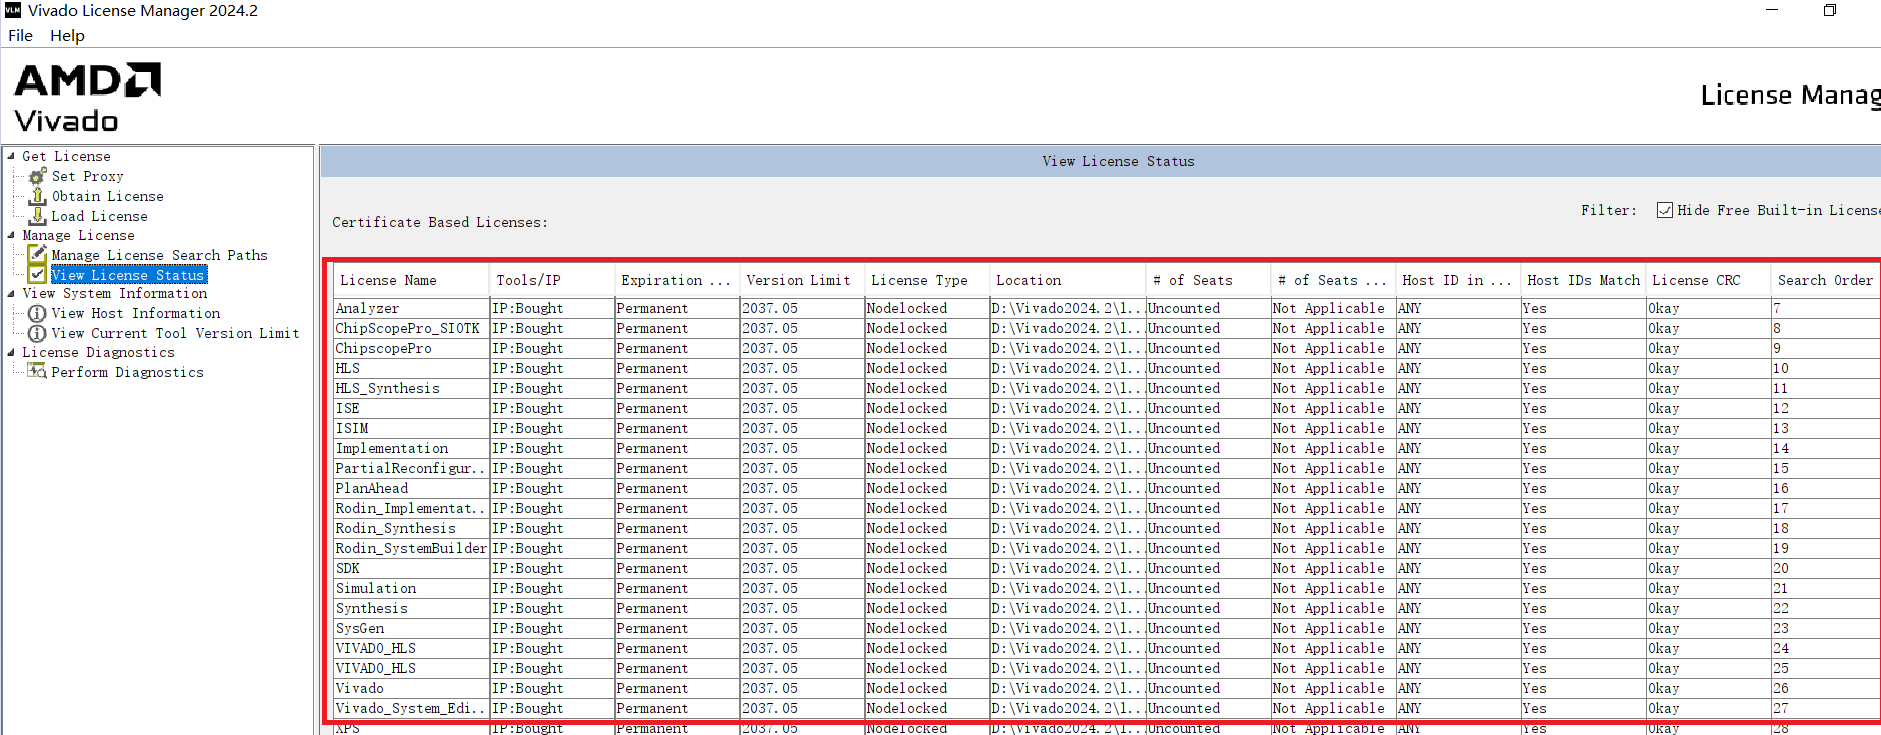
Task: Click the View License Status checkmark icon
Action: pyautogui.click(x=37, y=274)
